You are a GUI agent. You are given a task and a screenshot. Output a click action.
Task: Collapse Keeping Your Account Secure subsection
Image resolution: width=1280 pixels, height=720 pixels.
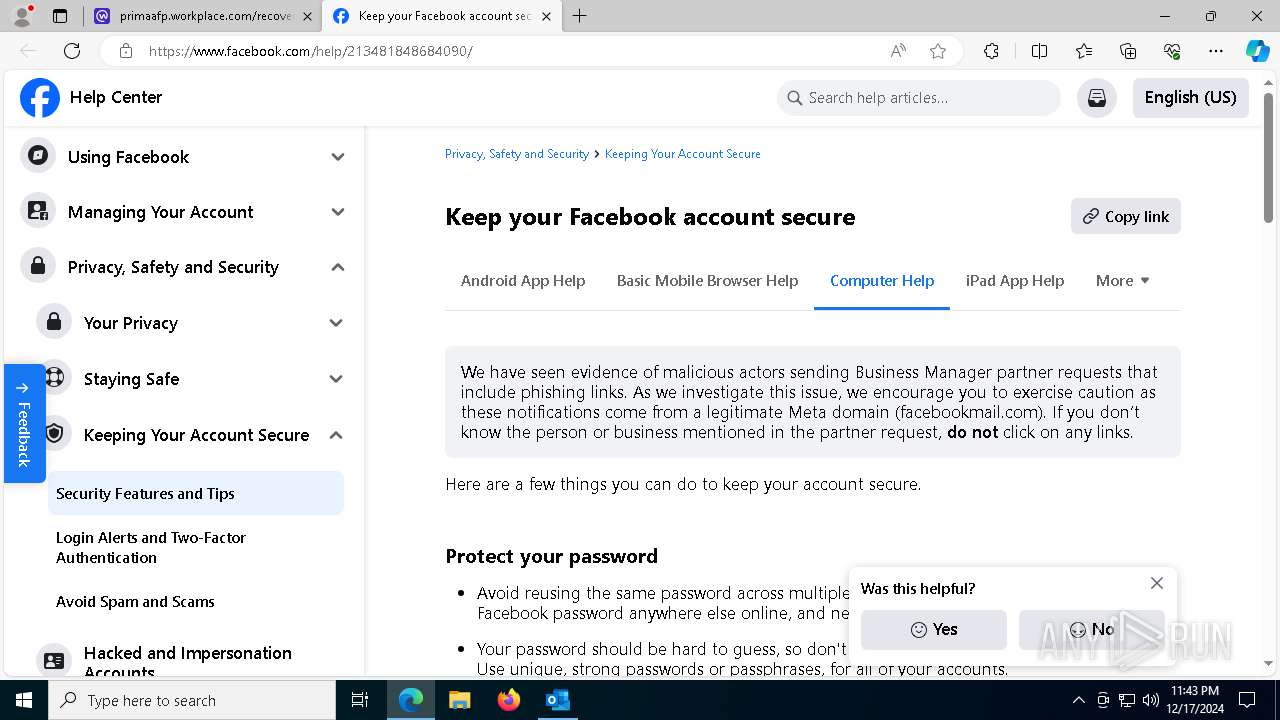336,435
